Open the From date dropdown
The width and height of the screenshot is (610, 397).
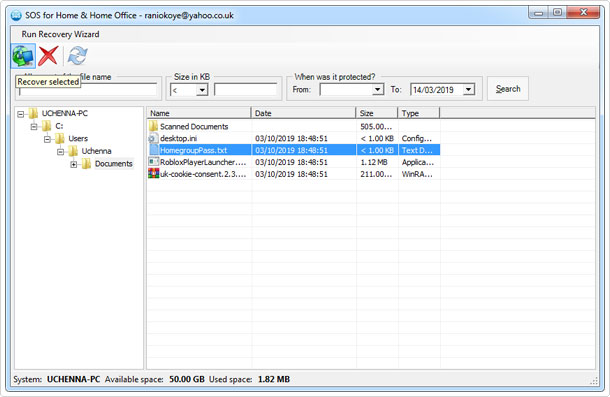377,90
